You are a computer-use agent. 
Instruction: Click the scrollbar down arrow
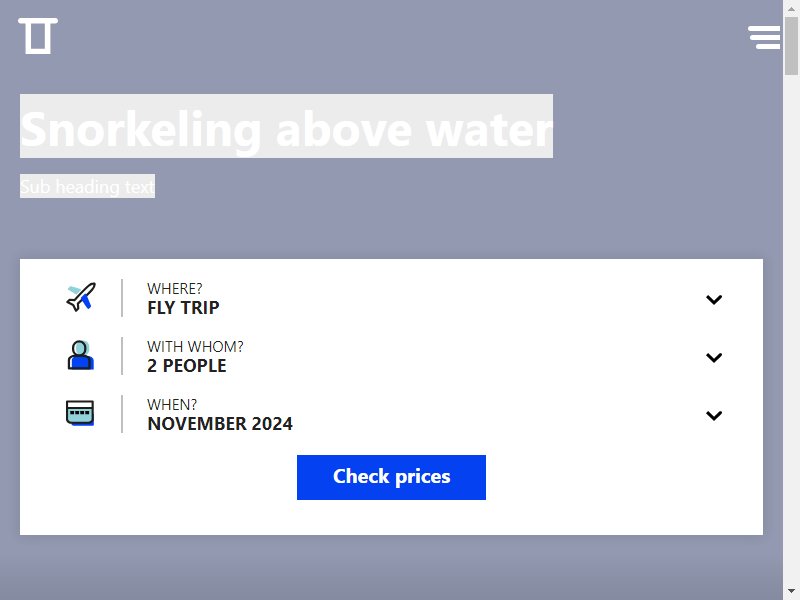click(791, 592)
